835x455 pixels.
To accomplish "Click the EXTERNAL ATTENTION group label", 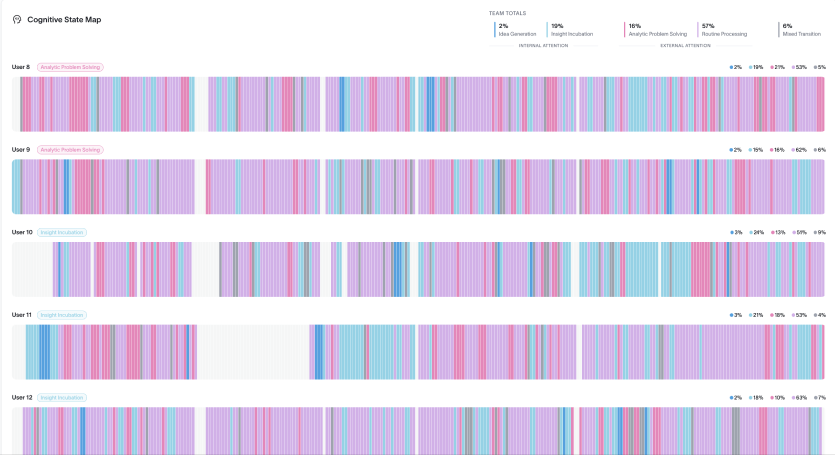I will 685,46.
